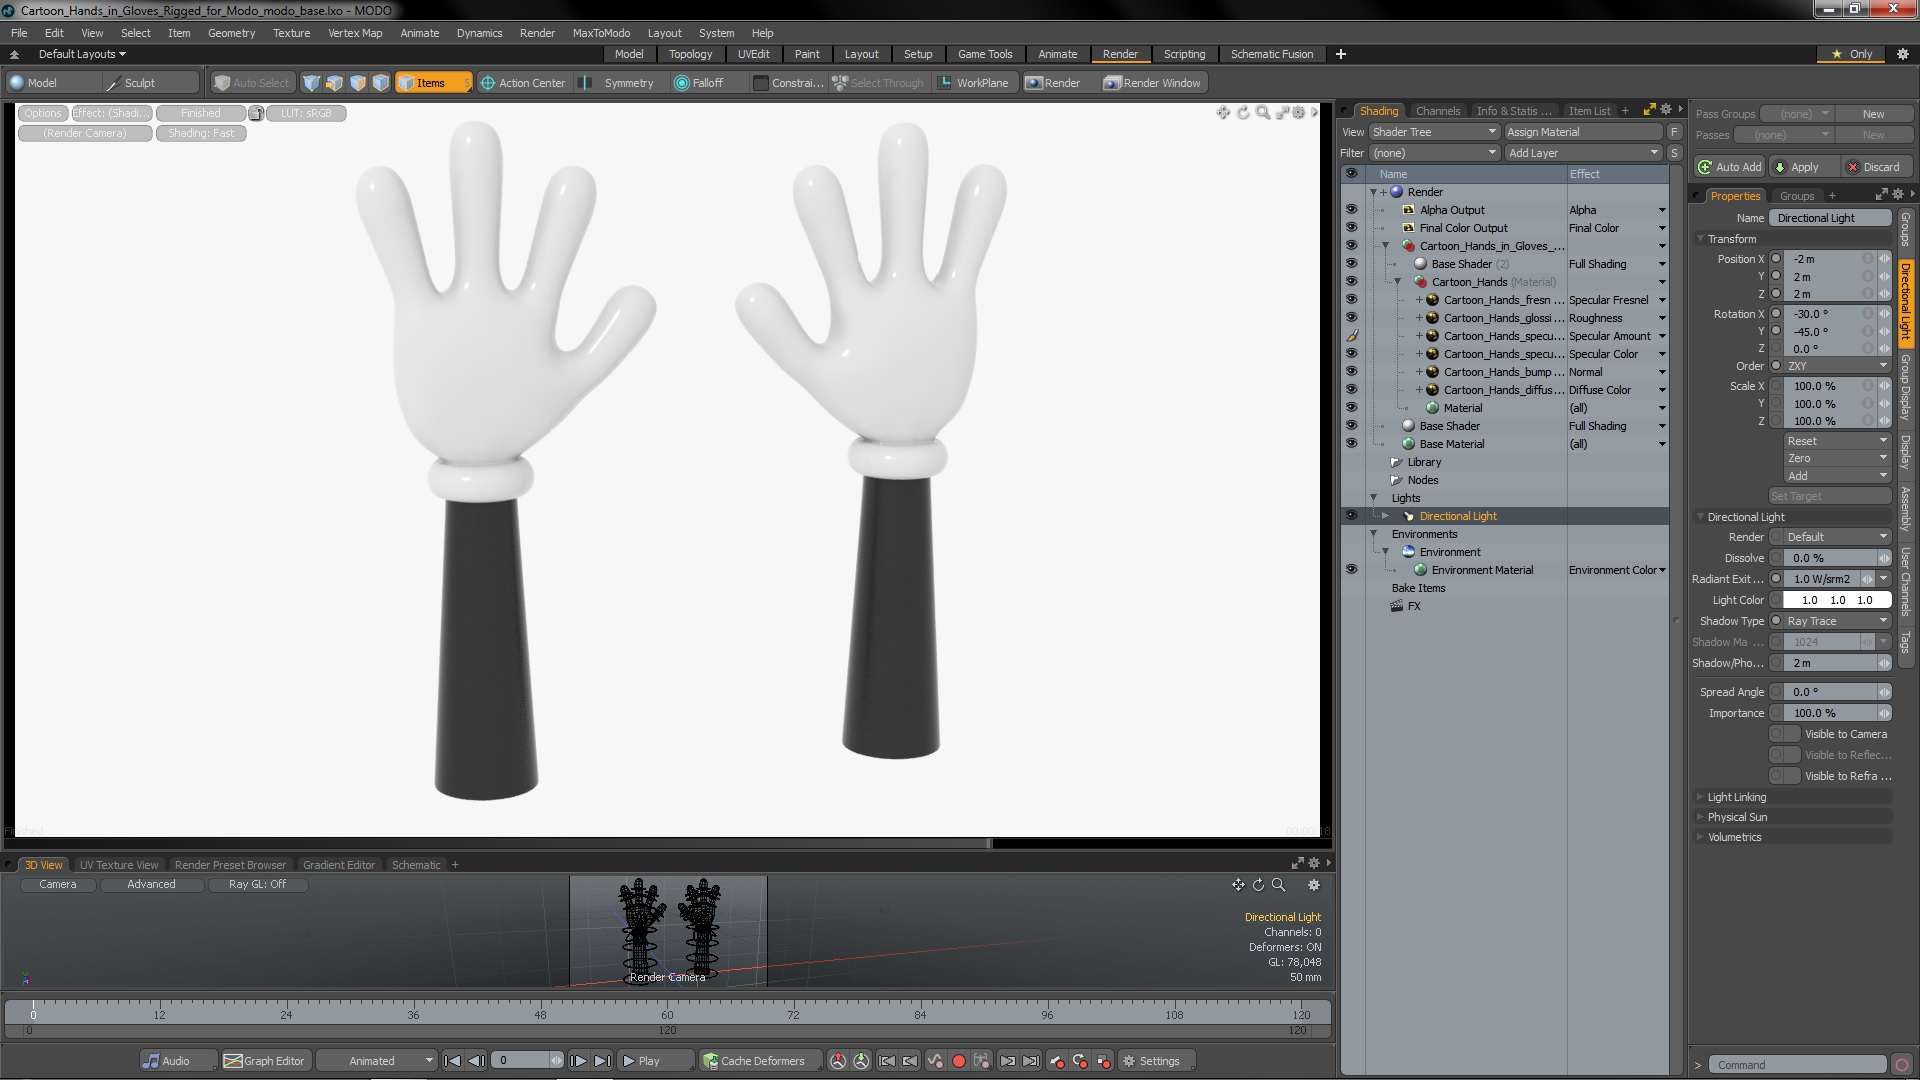Switch to UV Texture View tab
Viewport: 1920px width, 1080px height.
point(119,865)
